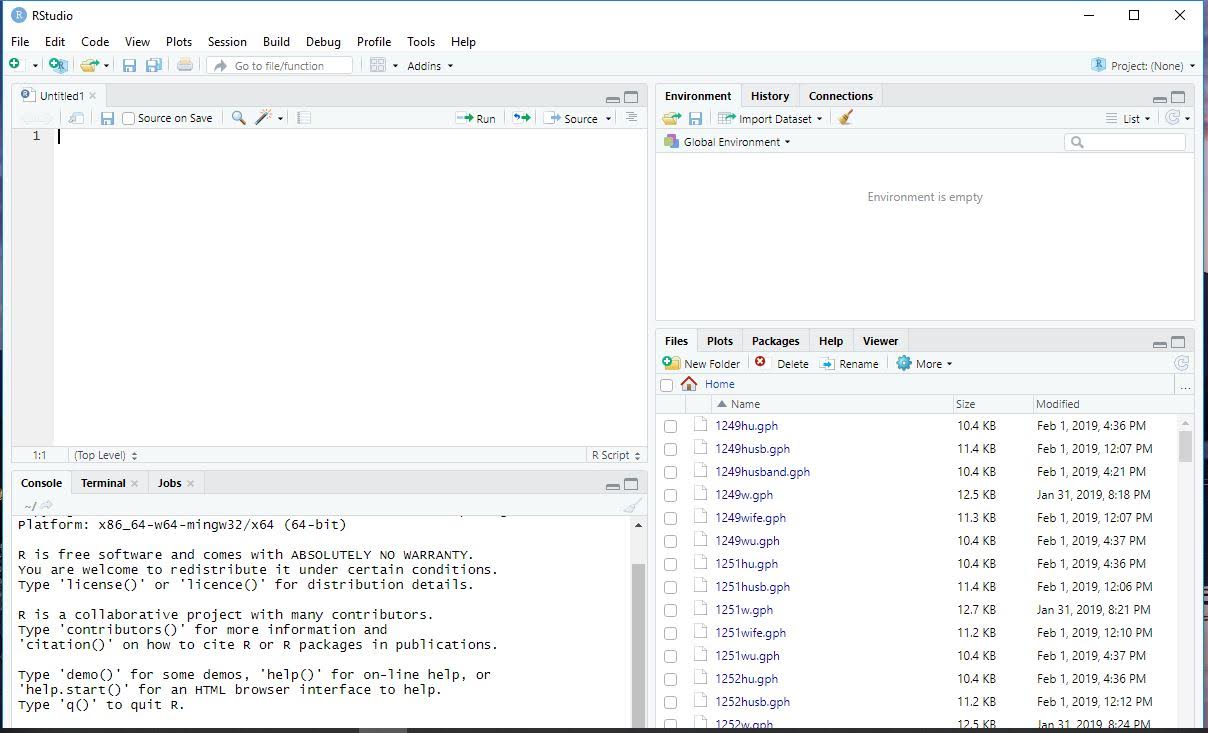
Task: Tick the select-all checkbox beside Home
Action: pyautogui.click(x=667, y=385)
